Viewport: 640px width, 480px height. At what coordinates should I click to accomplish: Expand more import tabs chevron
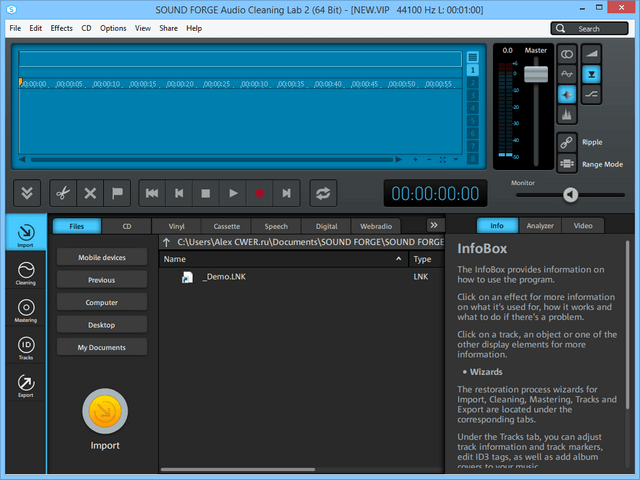click(x=433, y=226)
